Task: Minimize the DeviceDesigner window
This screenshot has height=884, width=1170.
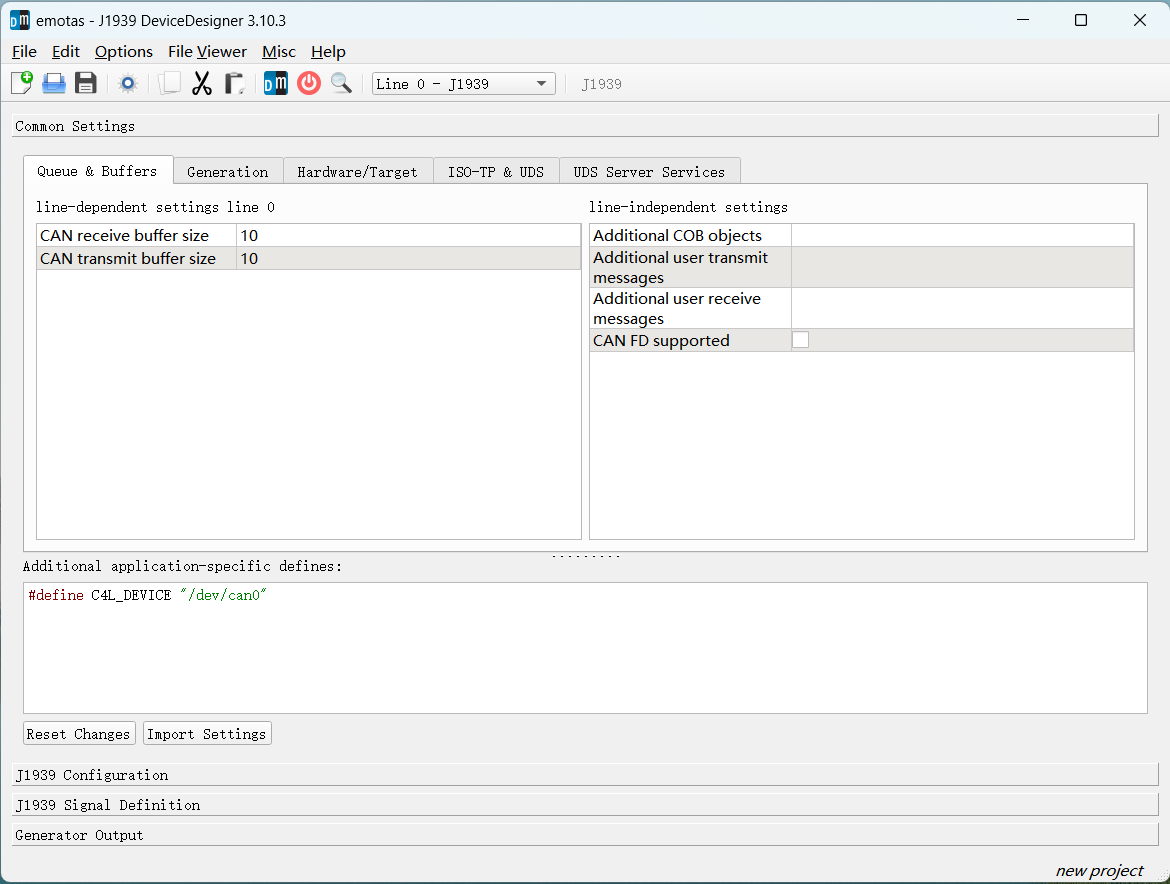Action: [x=1023, y=20]
